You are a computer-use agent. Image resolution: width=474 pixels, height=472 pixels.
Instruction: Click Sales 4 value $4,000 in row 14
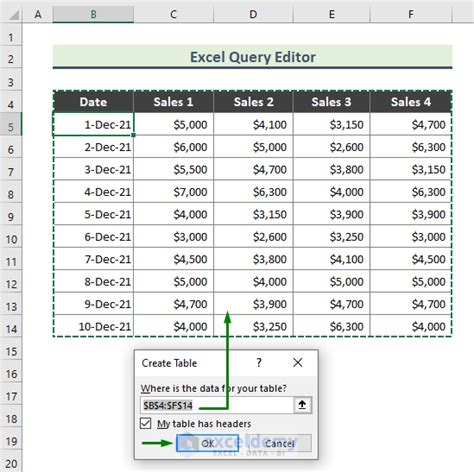point(411,326)
